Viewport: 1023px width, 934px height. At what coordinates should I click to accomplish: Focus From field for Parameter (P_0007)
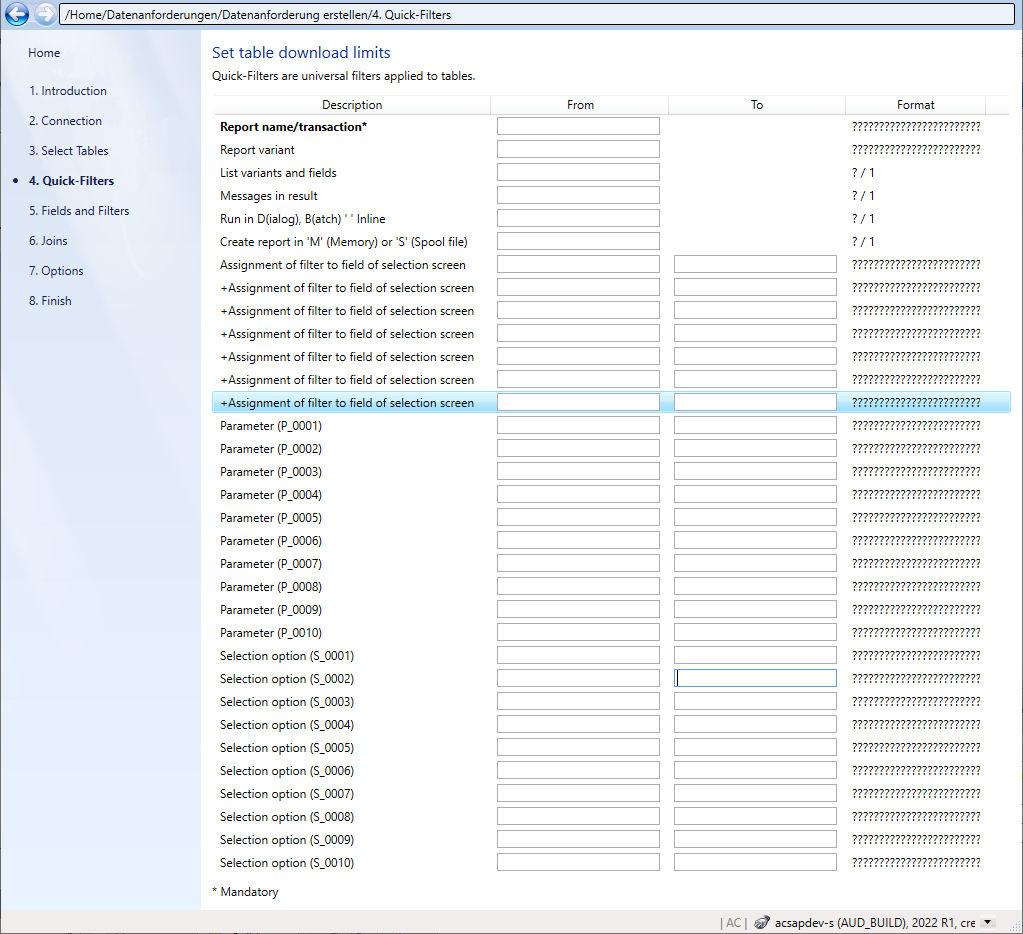coord(578,564)
